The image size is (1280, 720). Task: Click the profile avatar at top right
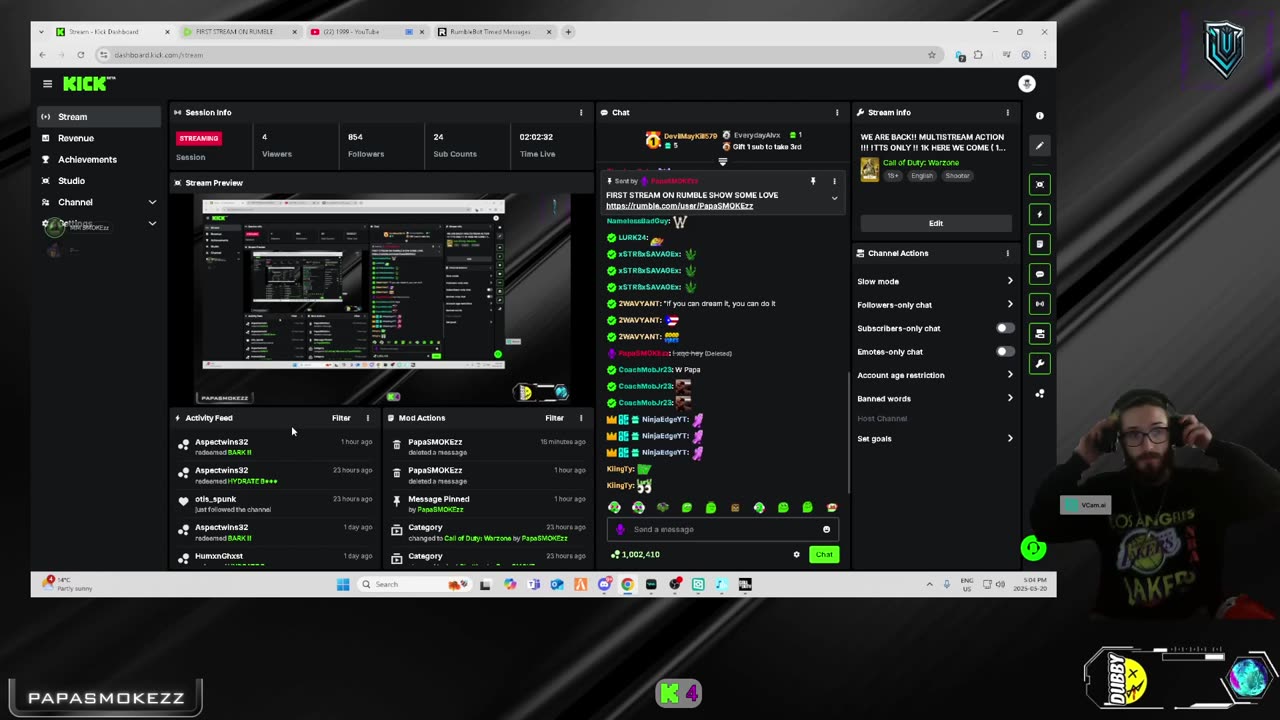1026,84
